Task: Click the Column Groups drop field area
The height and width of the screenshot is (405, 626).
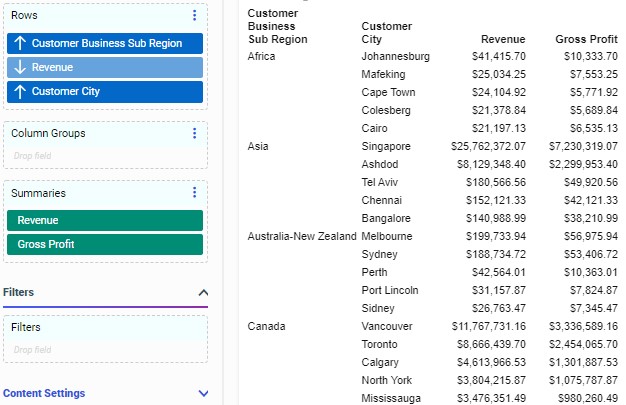Action: (x=104, y=155)
